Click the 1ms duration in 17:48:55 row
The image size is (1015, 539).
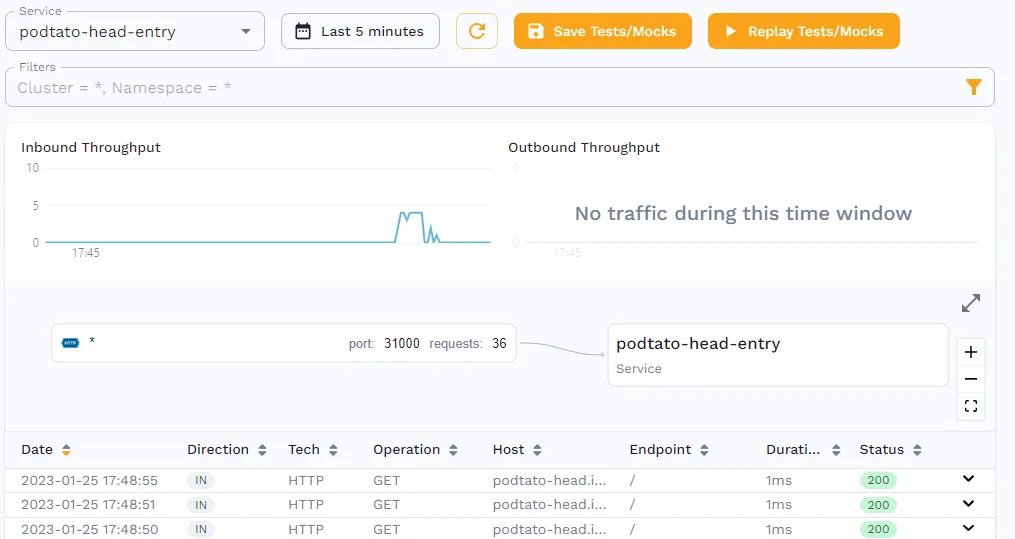779,480
